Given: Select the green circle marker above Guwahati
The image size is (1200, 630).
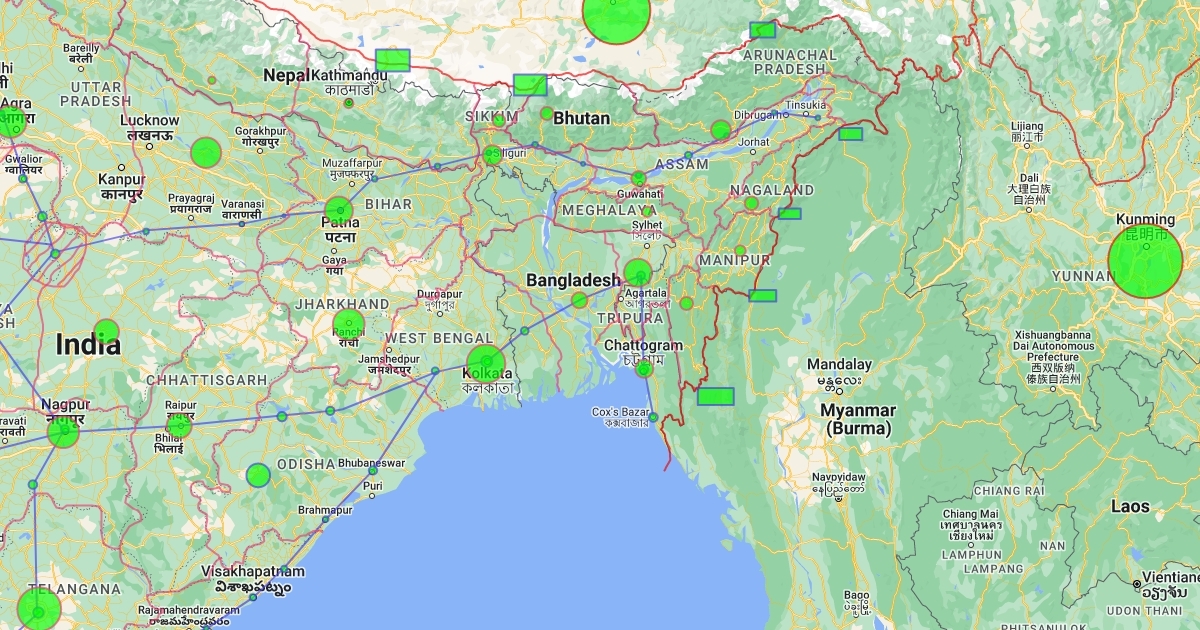Looking at the screenshot, I should [638, 178].
